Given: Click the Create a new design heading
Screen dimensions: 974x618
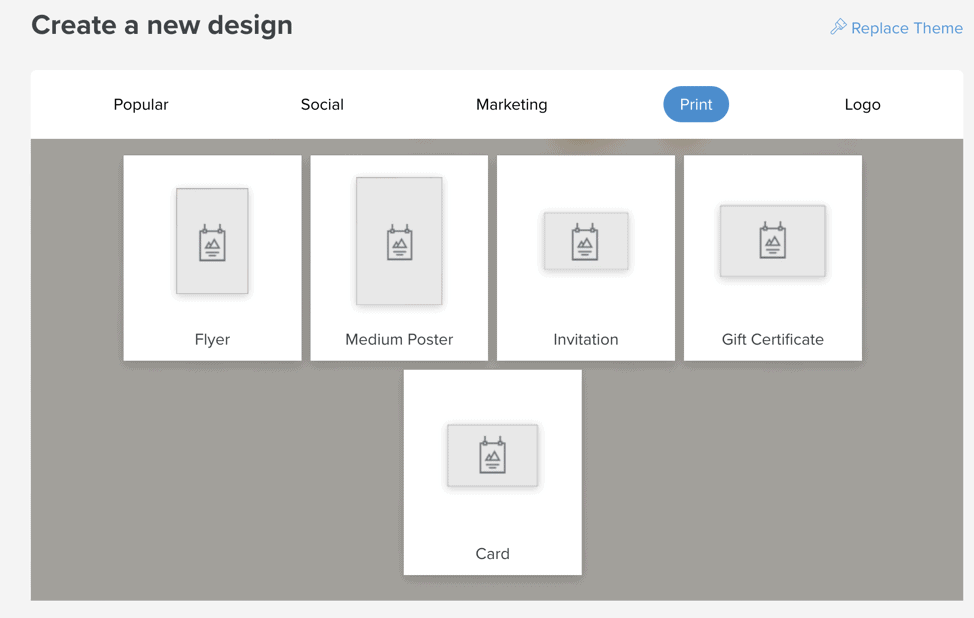Looking at the screenshot, I should click(162, 25).
